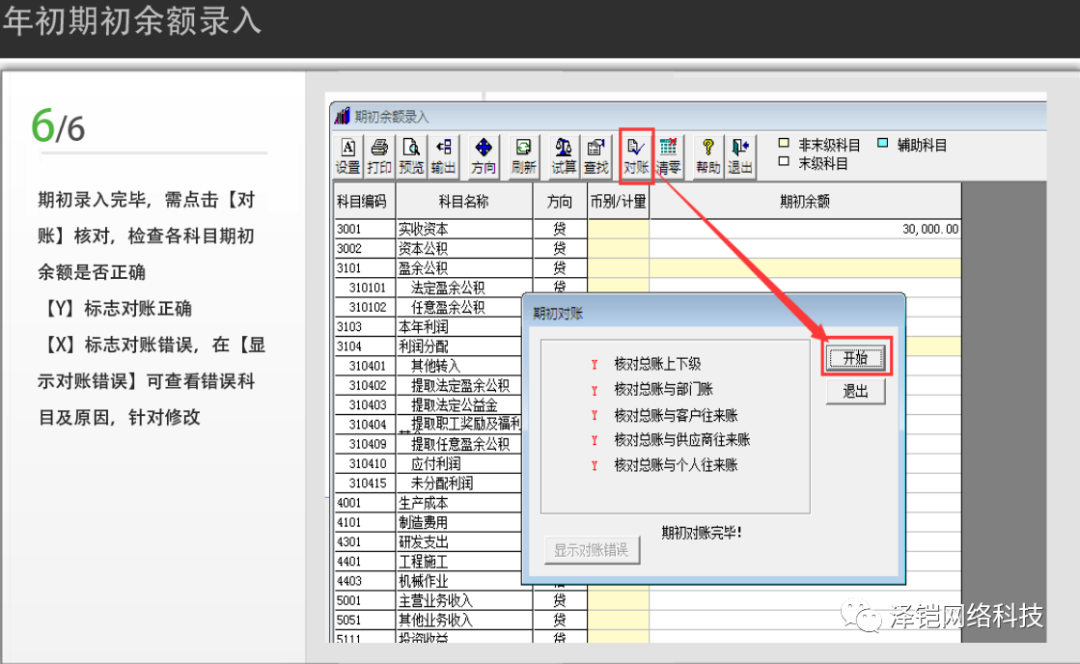1080x664 pixels.
Task: Click the 查找 (Find) toolbar icon
Action: pos(596,156)
